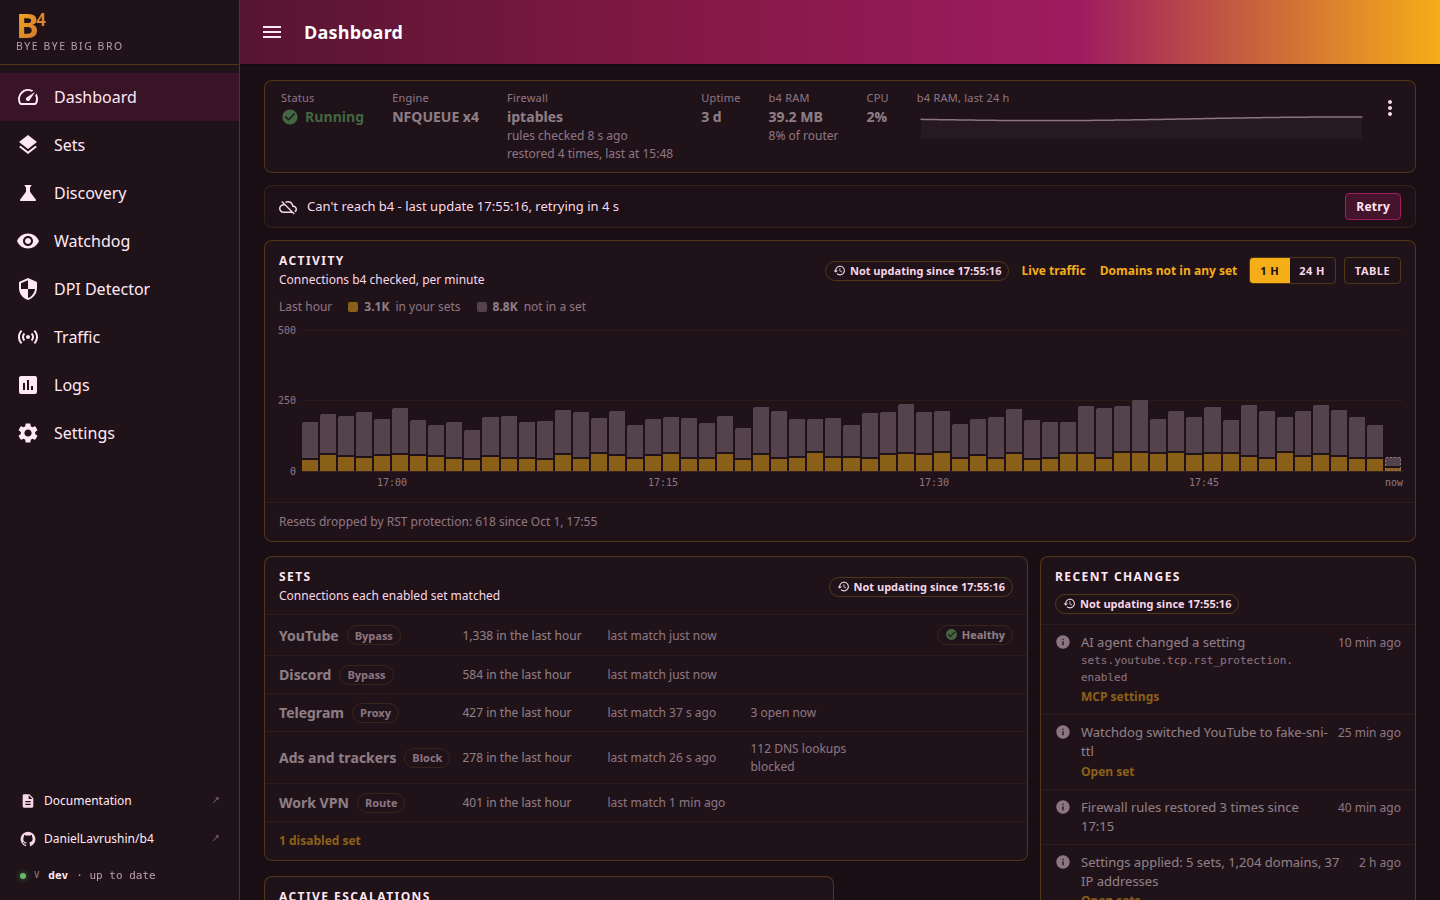Click the Healthy badge on YouTube row
Screen dimensions: 1440x900
pyautogui.click(x=975, y=635)
